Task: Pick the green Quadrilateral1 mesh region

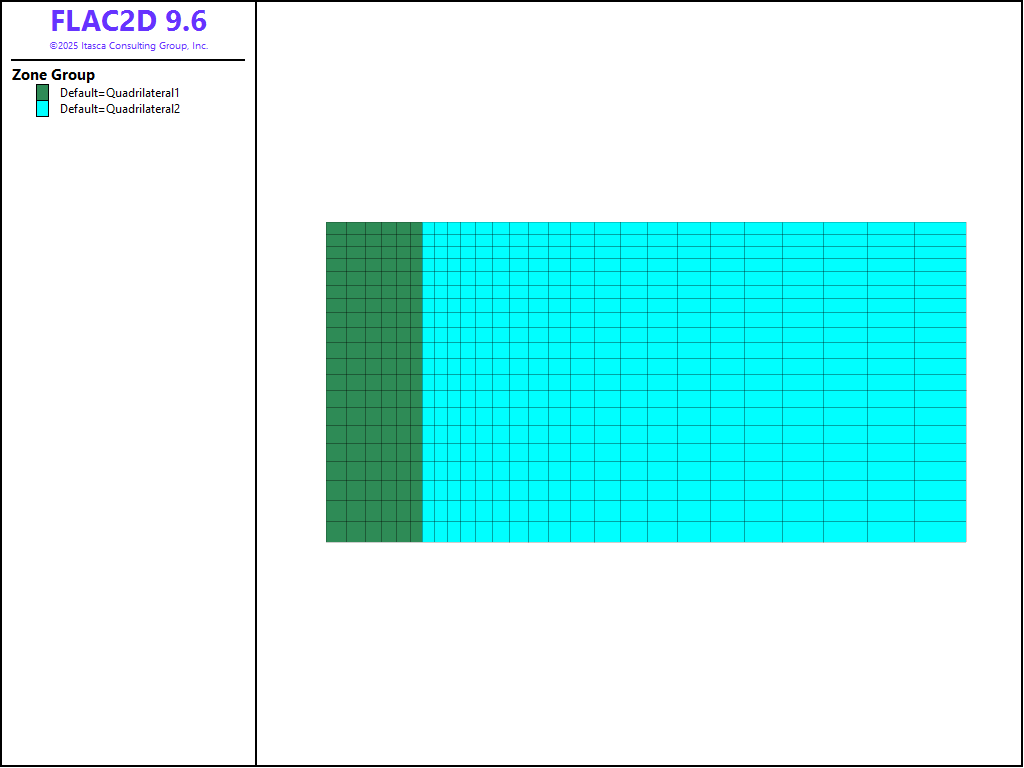Action: pyautogui.click(x=374, y=382)
